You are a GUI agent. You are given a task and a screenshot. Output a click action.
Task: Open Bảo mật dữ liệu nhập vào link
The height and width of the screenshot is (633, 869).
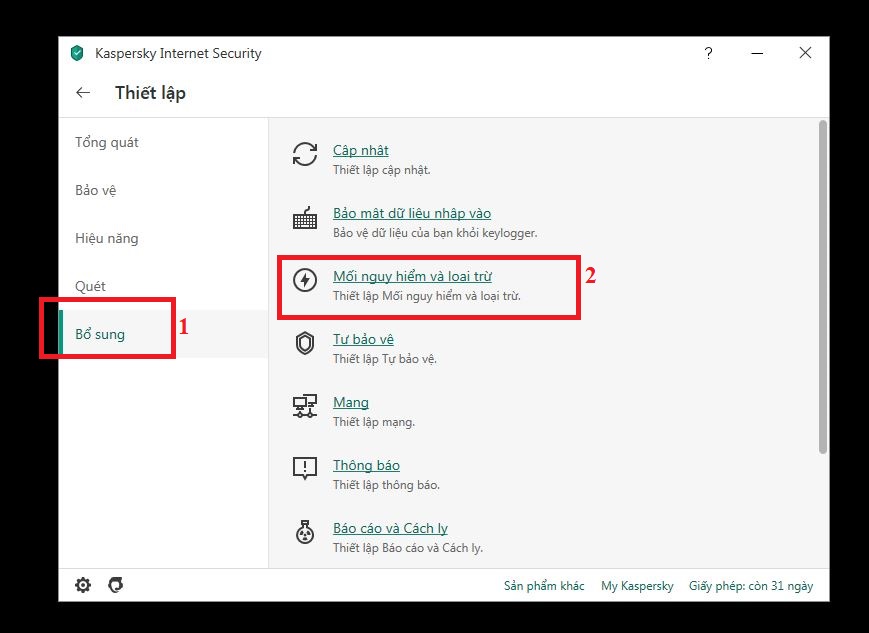(x=412, y=213)
